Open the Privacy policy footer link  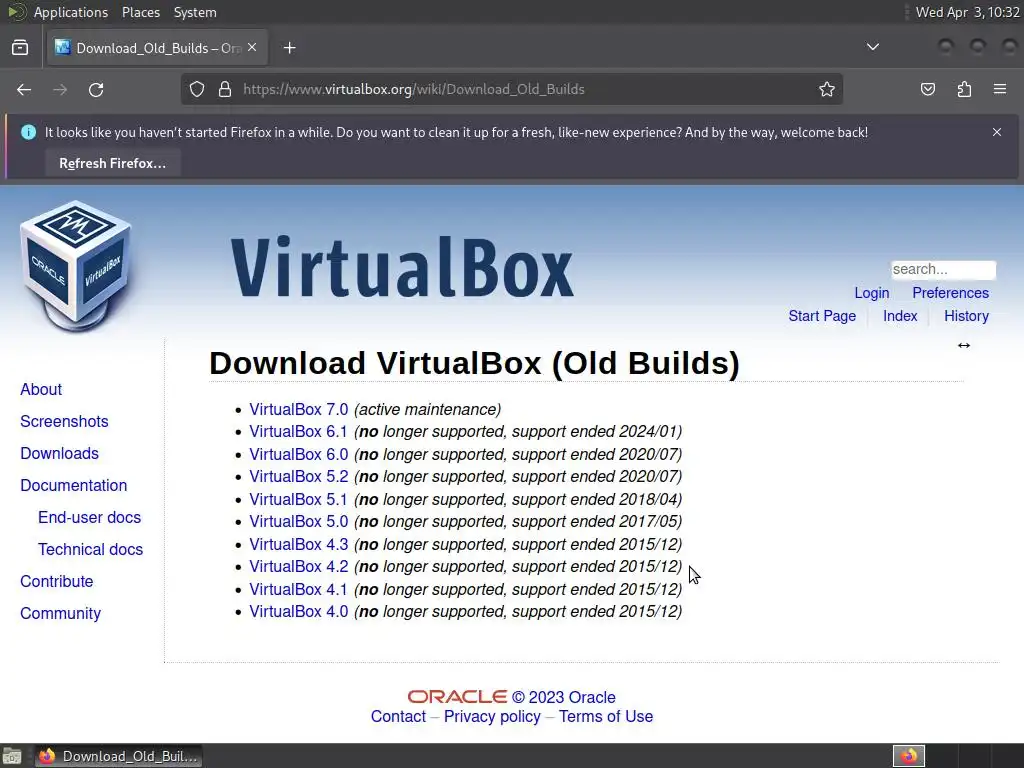click(x=492, y=716)
